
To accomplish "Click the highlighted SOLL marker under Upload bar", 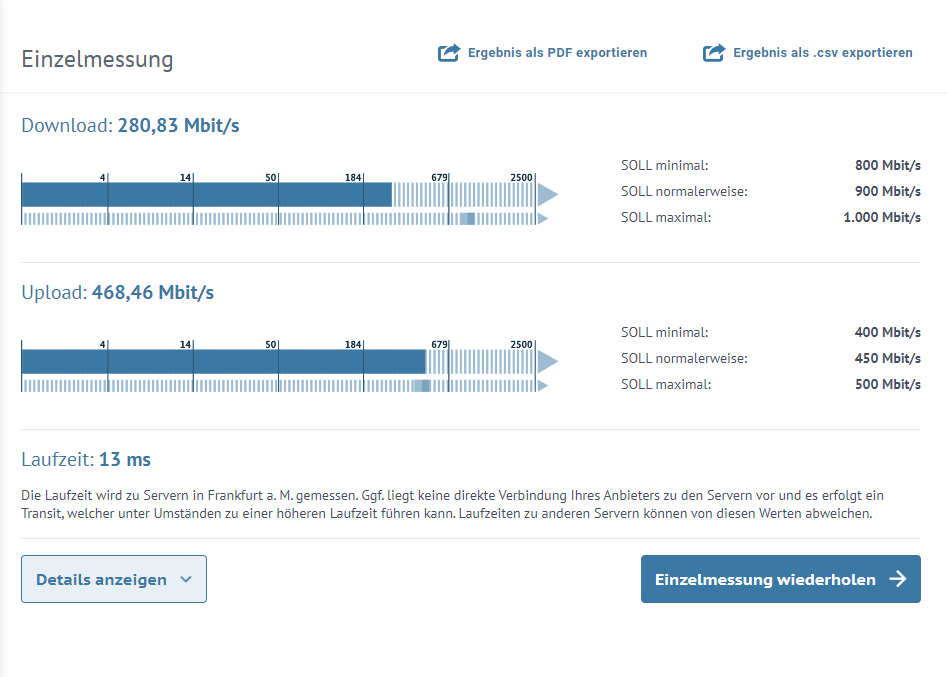I will tap(421, 385).
